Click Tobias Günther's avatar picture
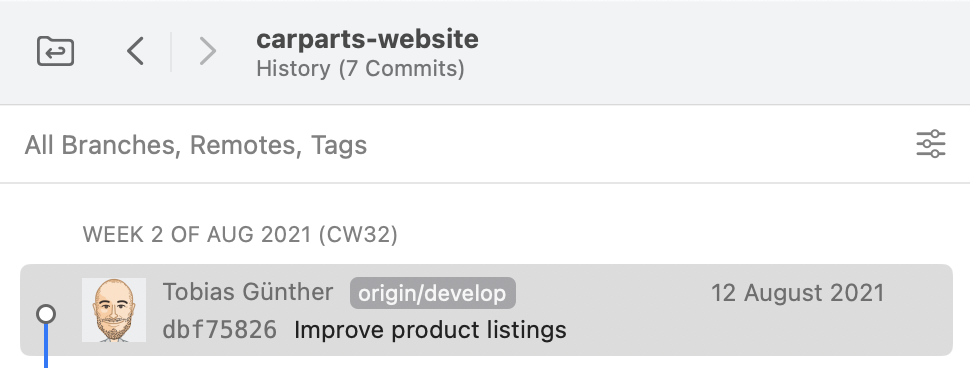 114,310
